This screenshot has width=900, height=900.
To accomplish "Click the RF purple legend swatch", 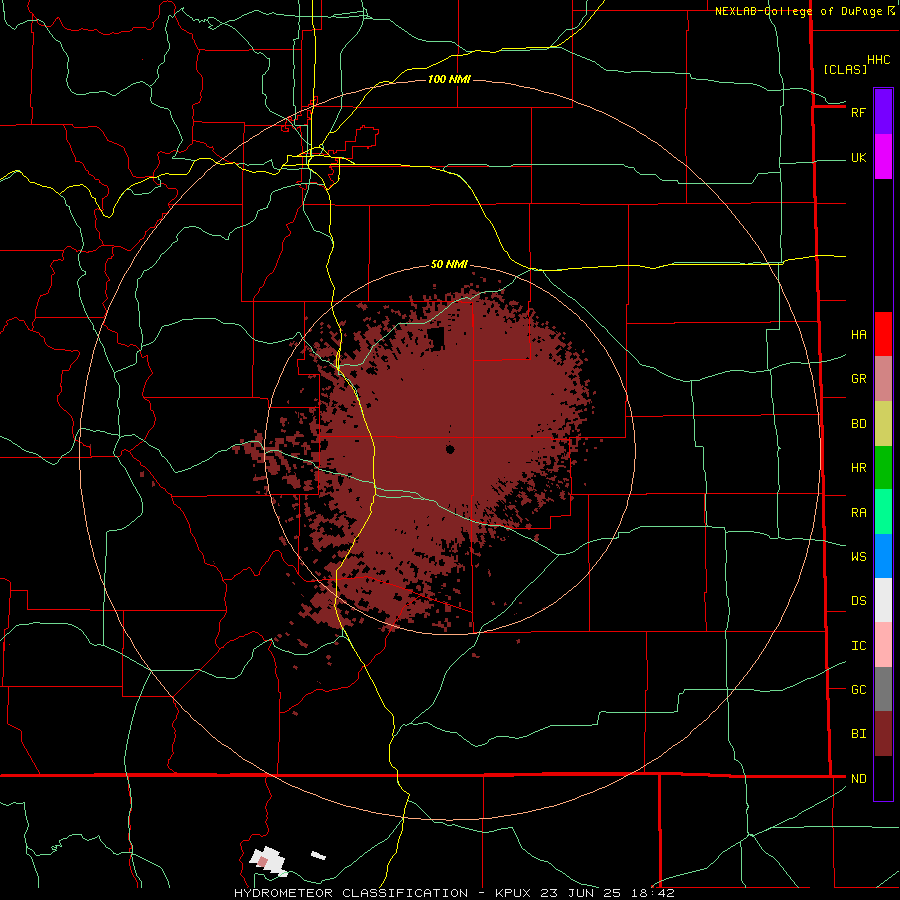I will tap(883, 112).
